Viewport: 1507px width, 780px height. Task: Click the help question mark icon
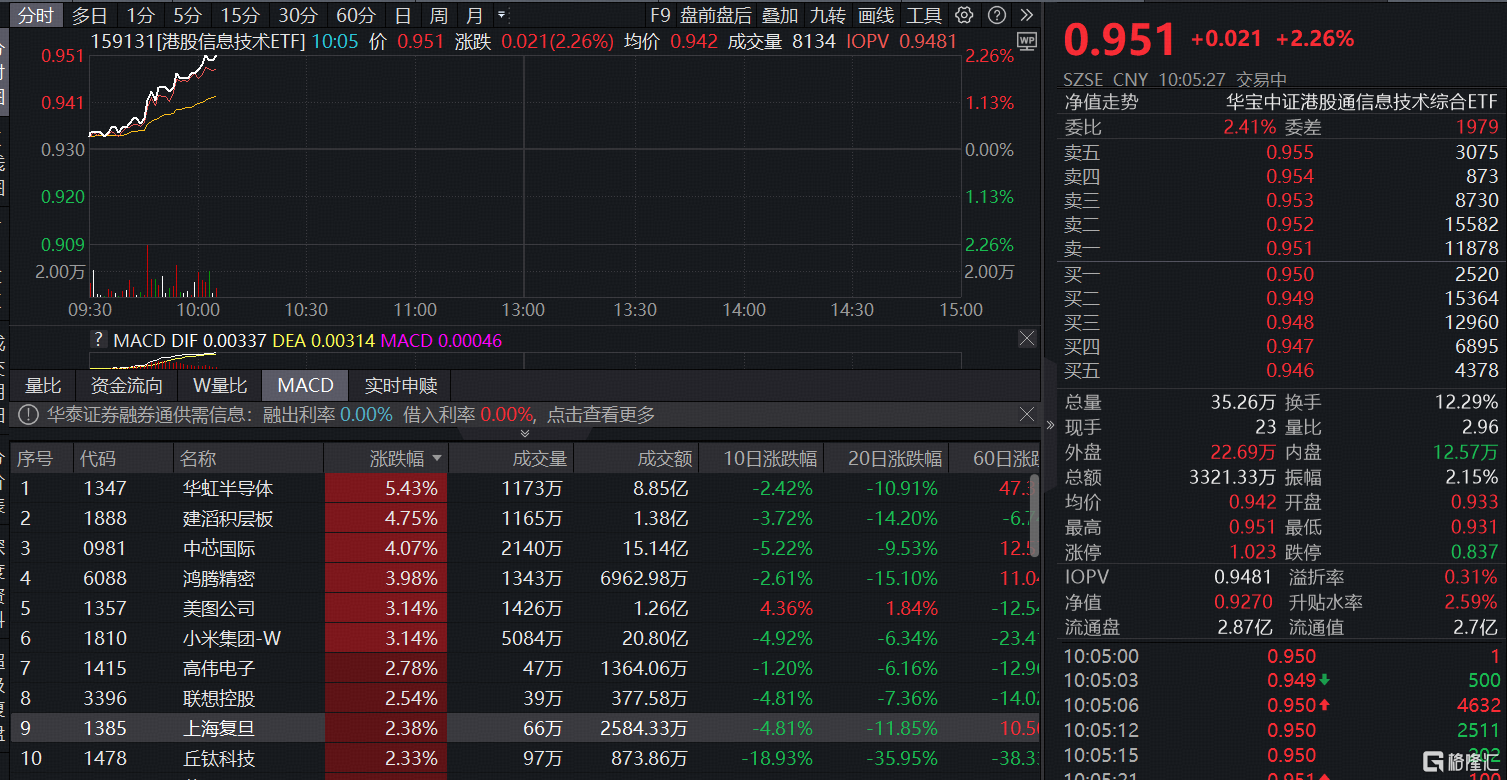[996, 15]
